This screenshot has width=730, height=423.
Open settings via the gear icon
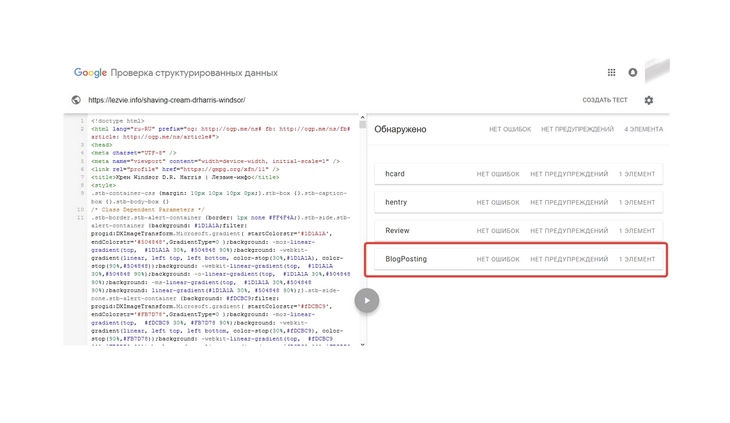click(648, 100)
